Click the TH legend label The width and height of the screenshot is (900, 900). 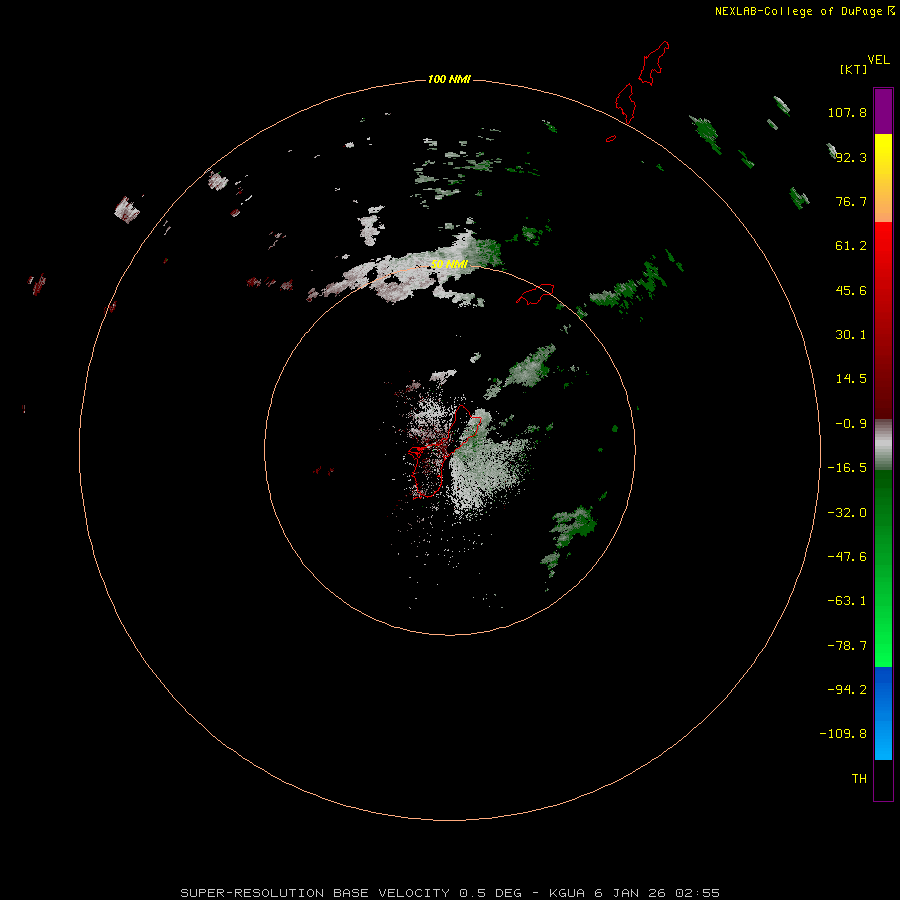859,778
